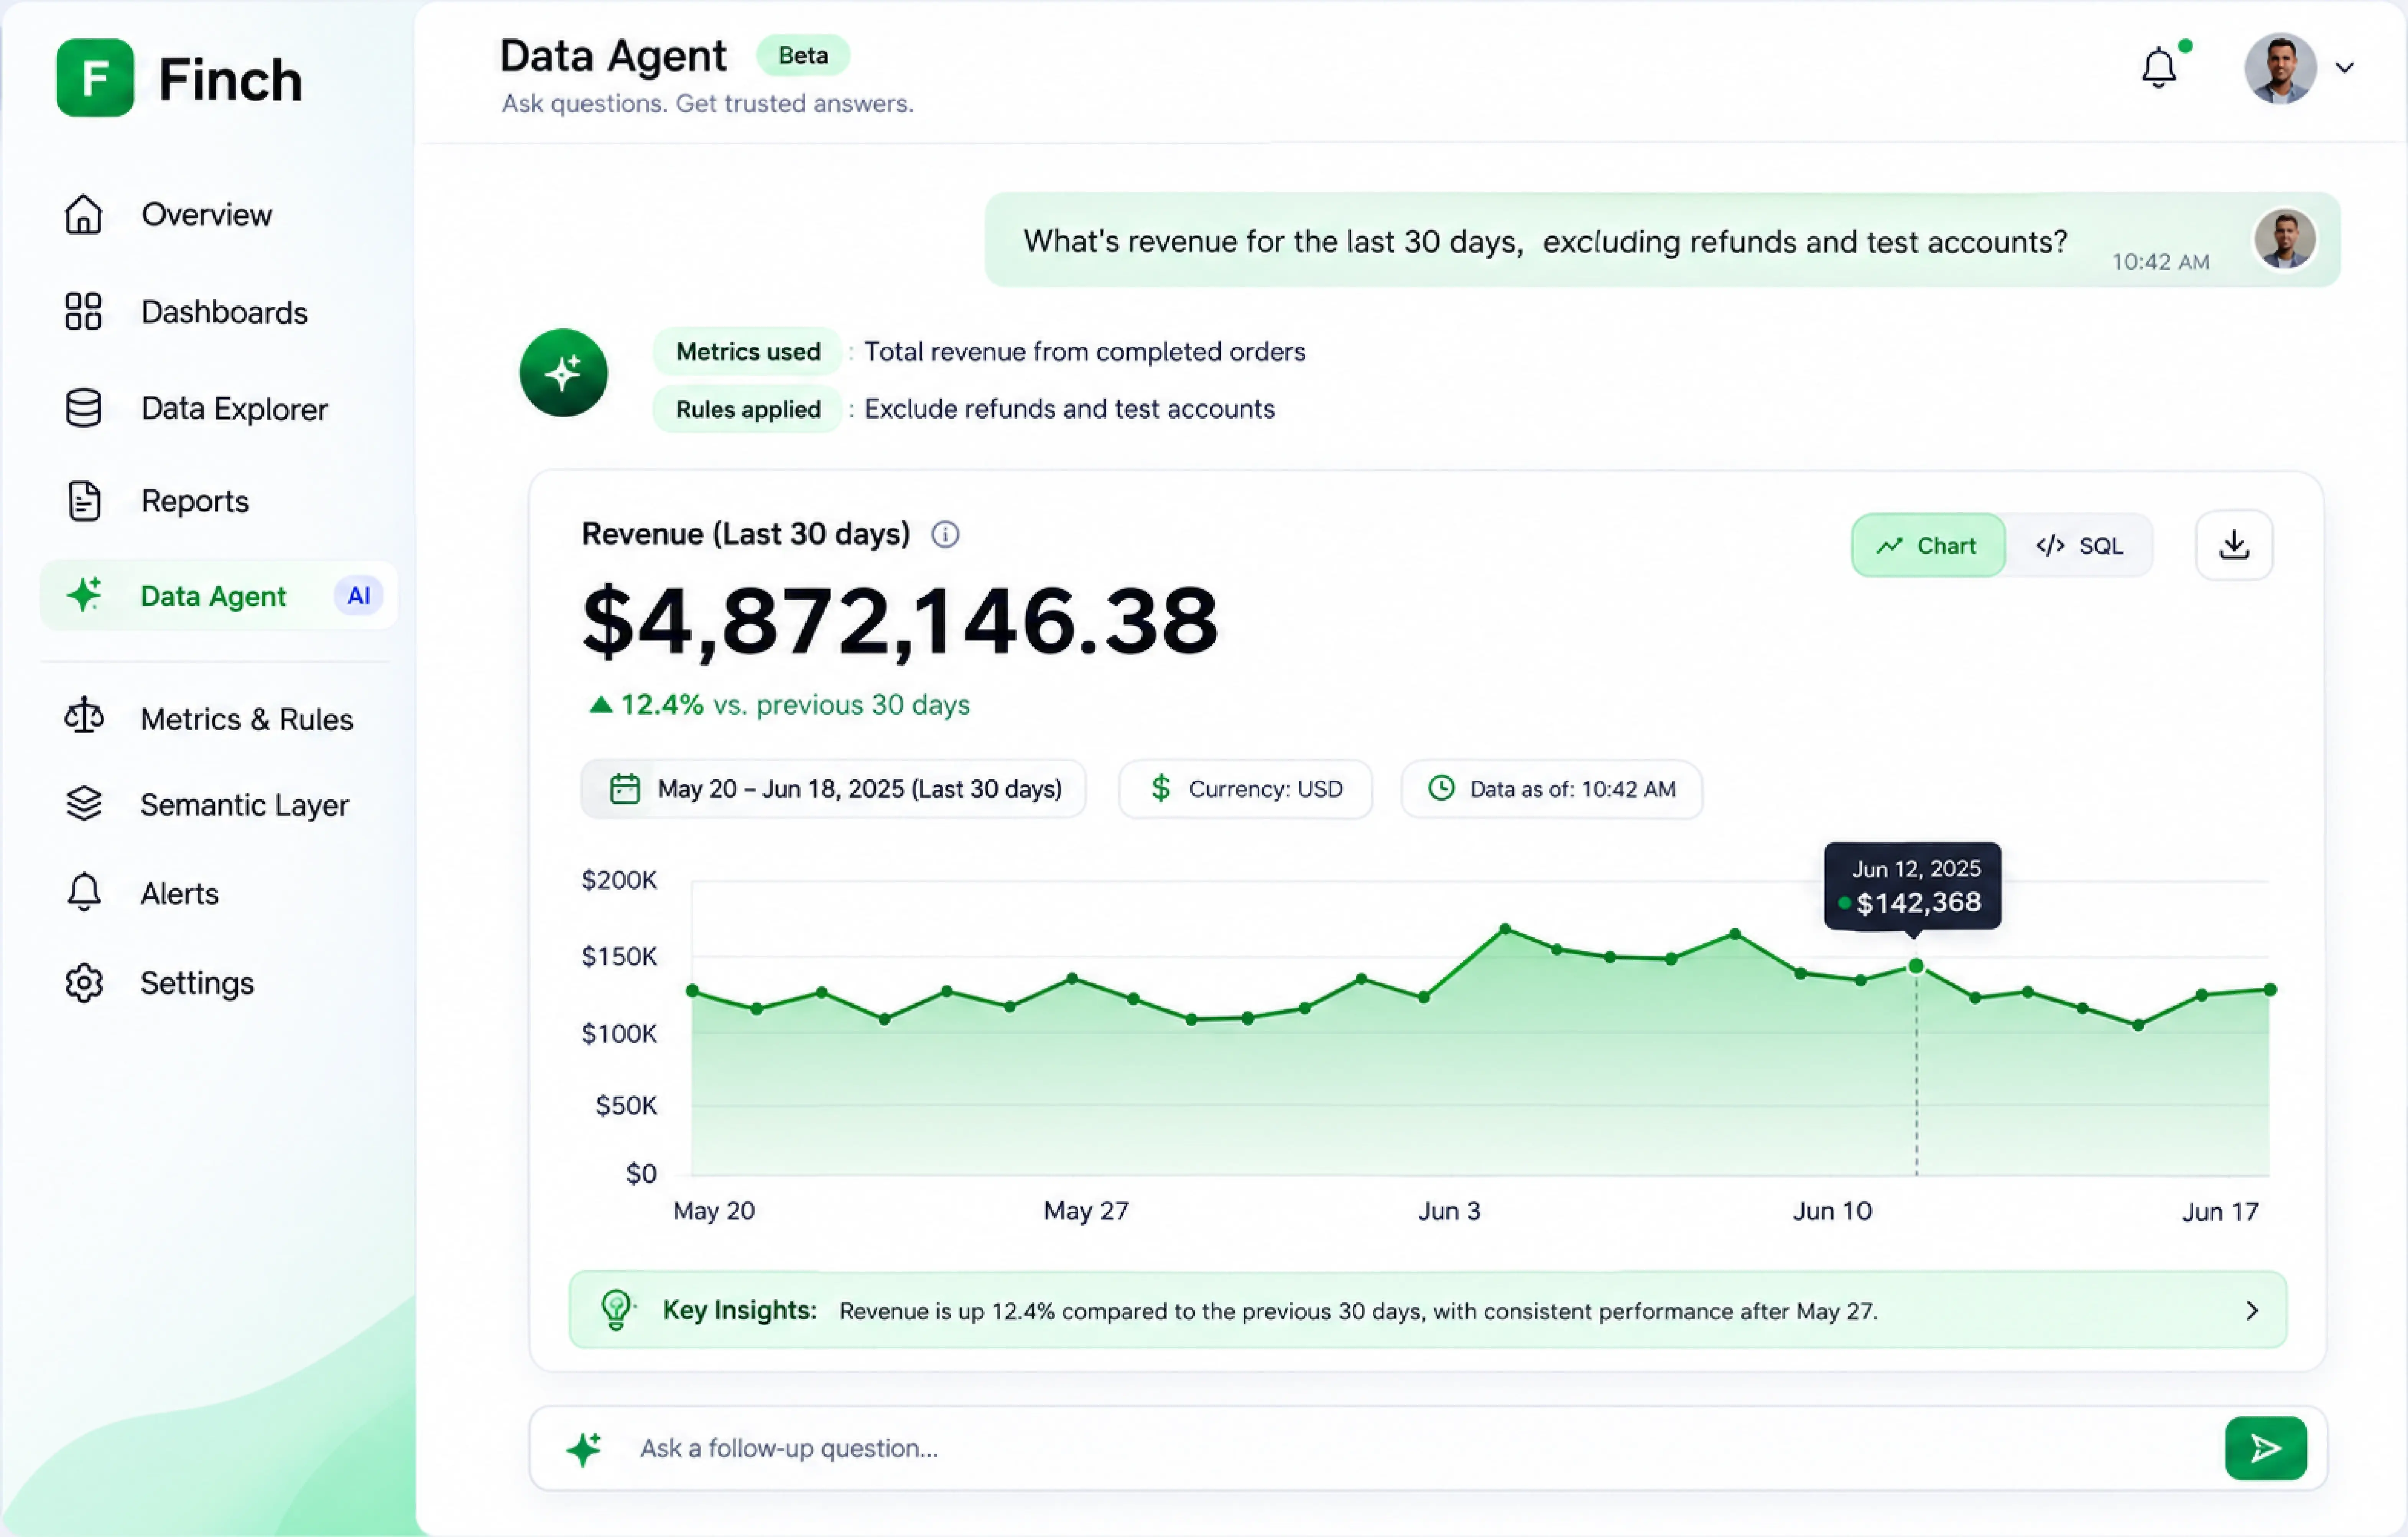Open the date range selector chip
Viewport: 2408px width, 1537px height.
click(x=833, y=789)
